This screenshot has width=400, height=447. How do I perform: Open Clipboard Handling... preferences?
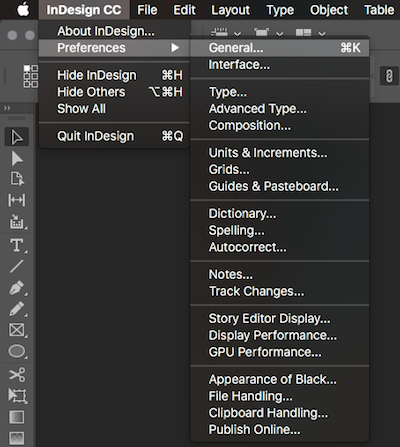coord(280,413)
